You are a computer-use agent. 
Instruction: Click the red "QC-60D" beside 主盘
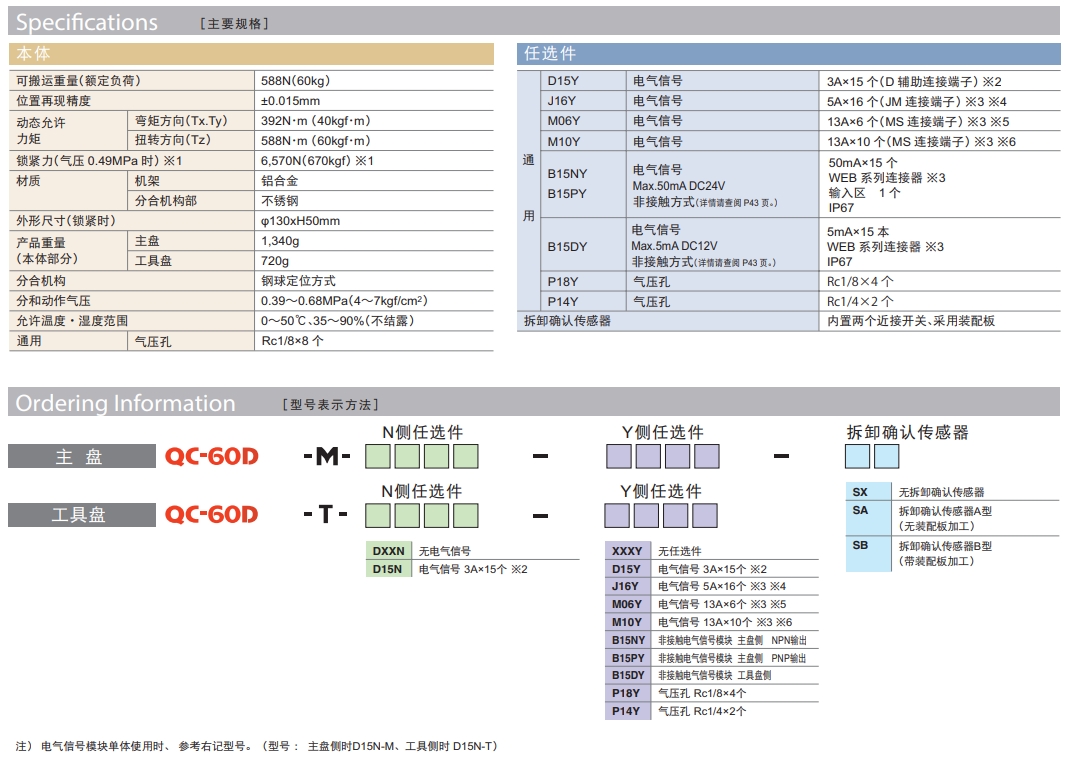212,456
